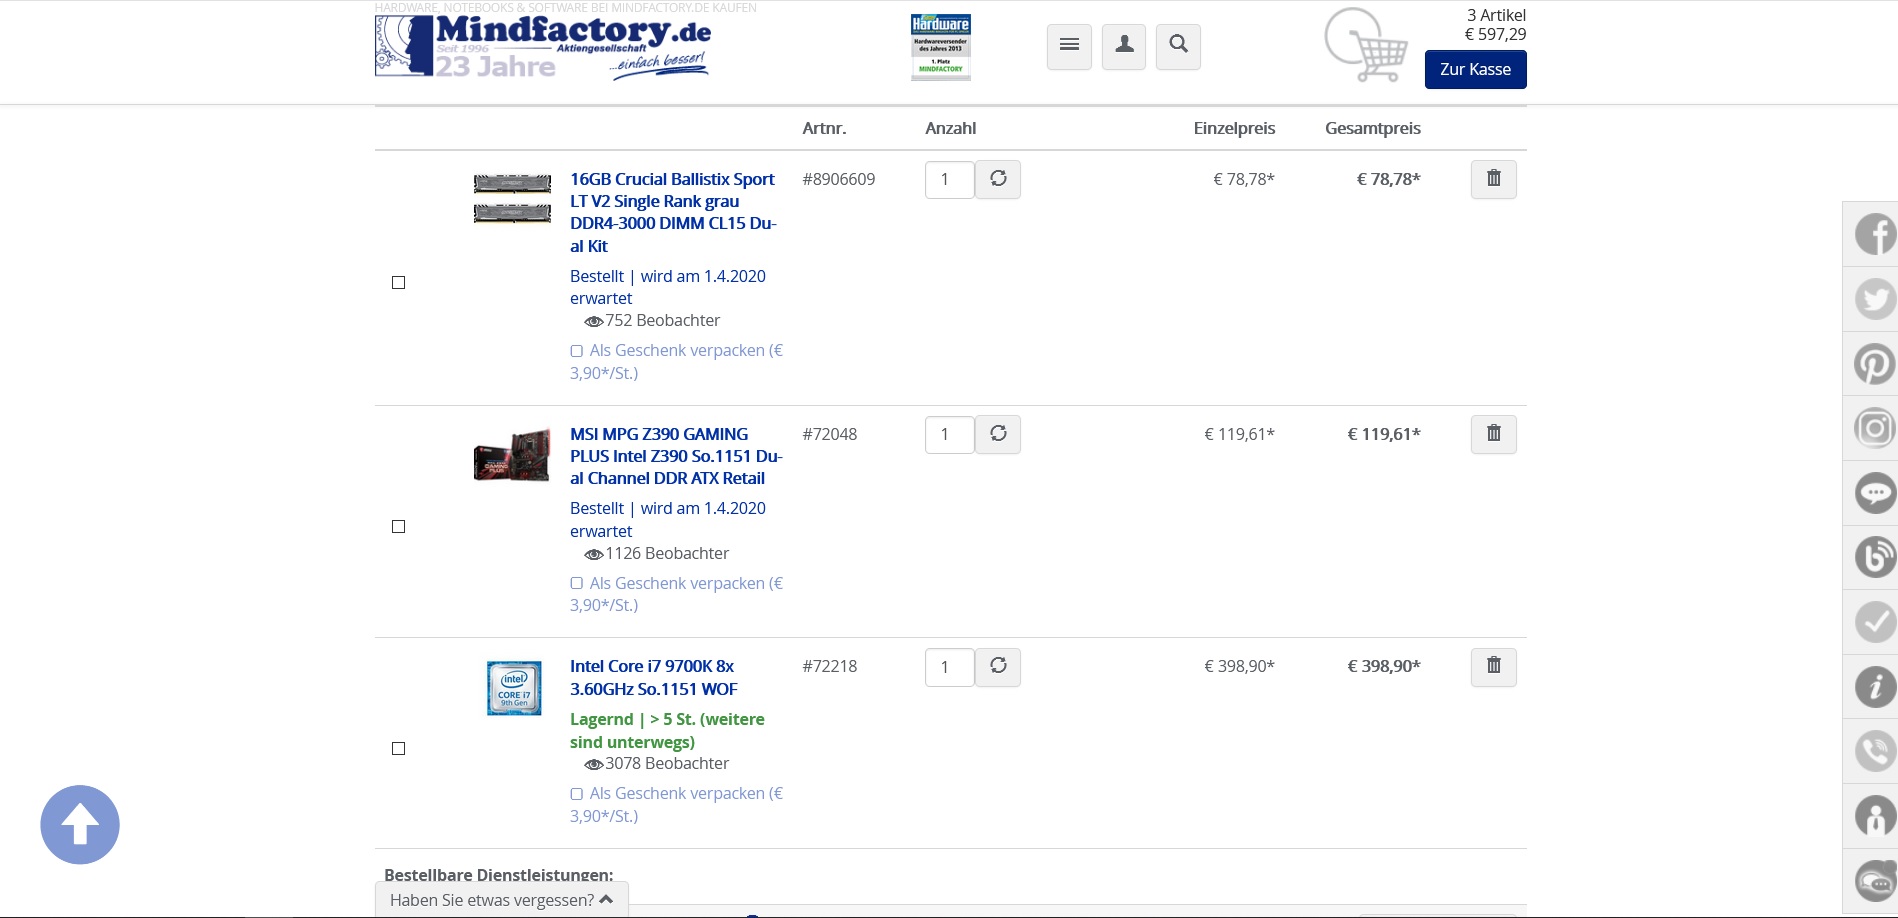This screenshot has width=1898, height=918.
Task: Click the Hardware award badge
Action: point(941,46)
